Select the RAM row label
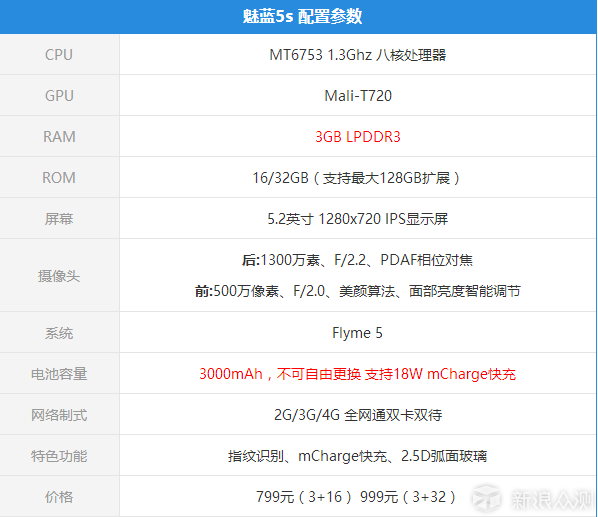The image size is (598, 517). point(59,136)
